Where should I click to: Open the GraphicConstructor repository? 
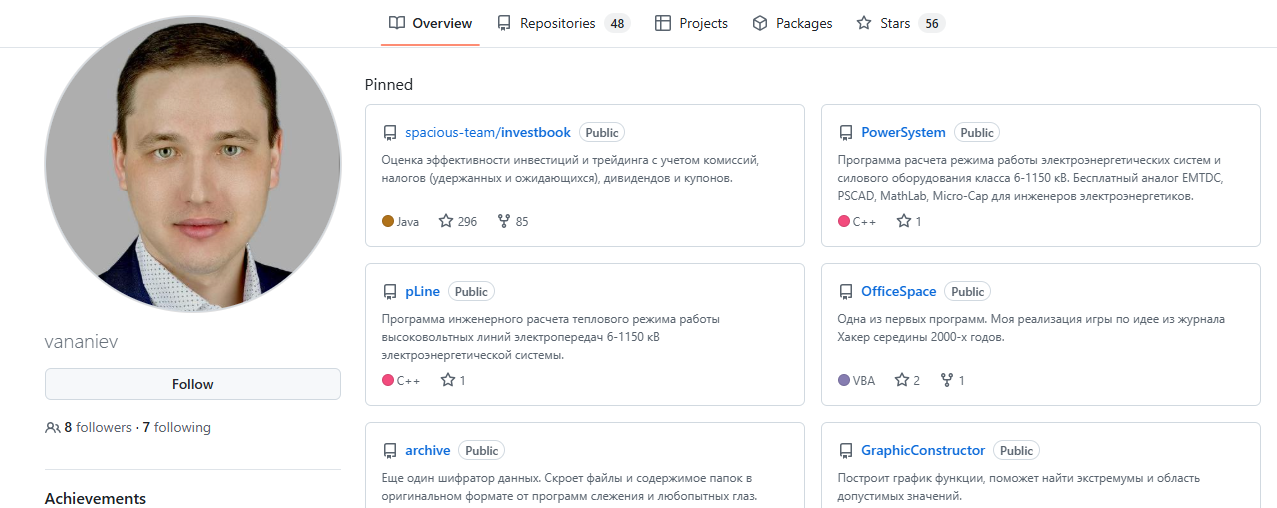(x=923, y=450)
